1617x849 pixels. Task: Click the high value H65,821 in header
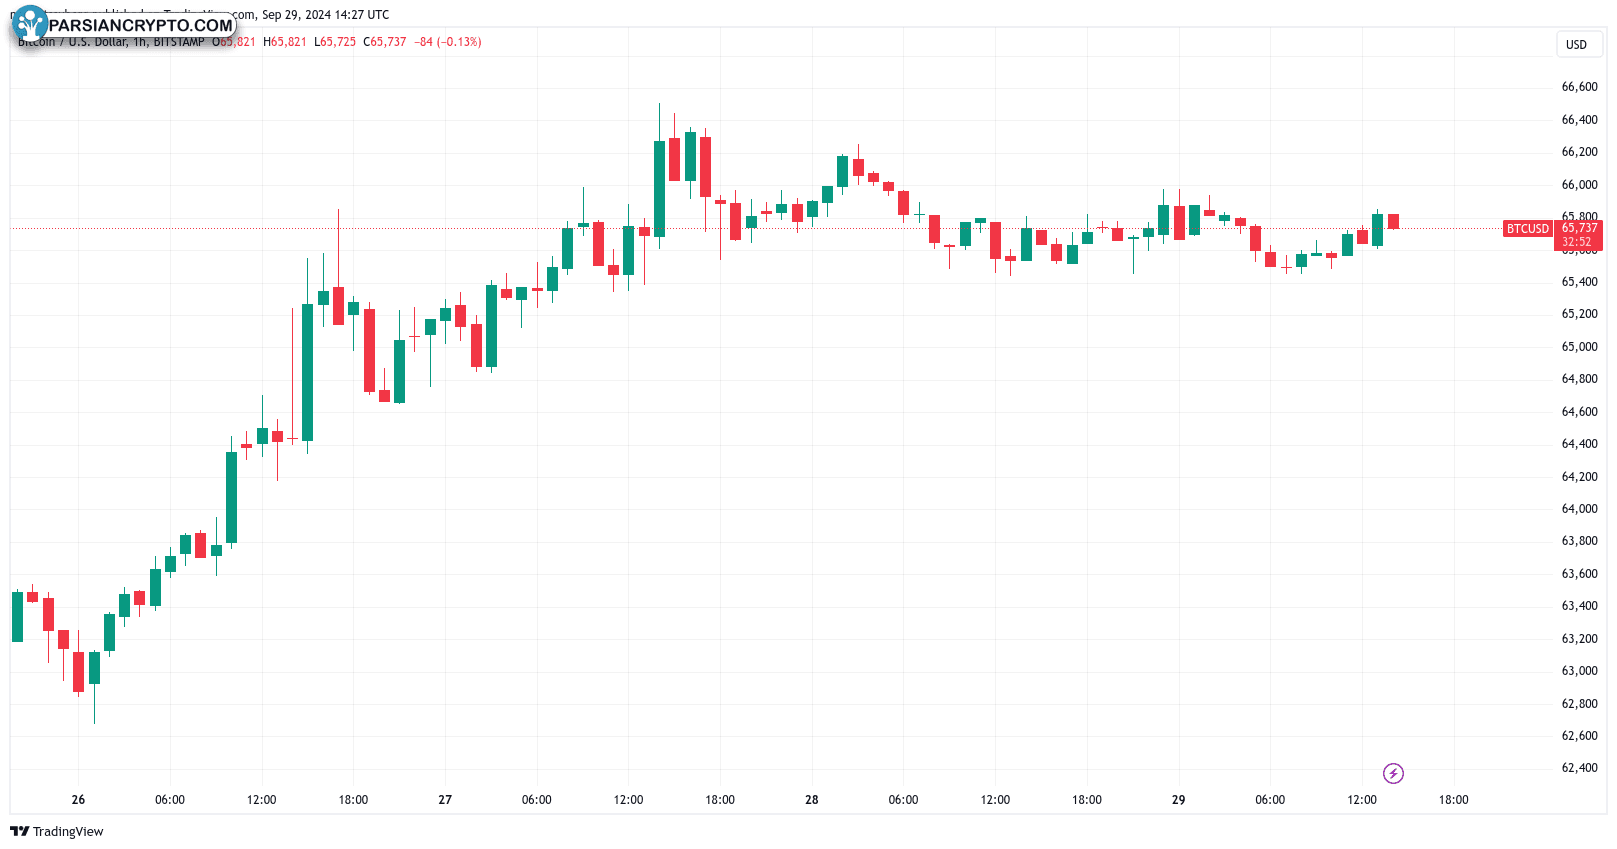pos(285,42)
